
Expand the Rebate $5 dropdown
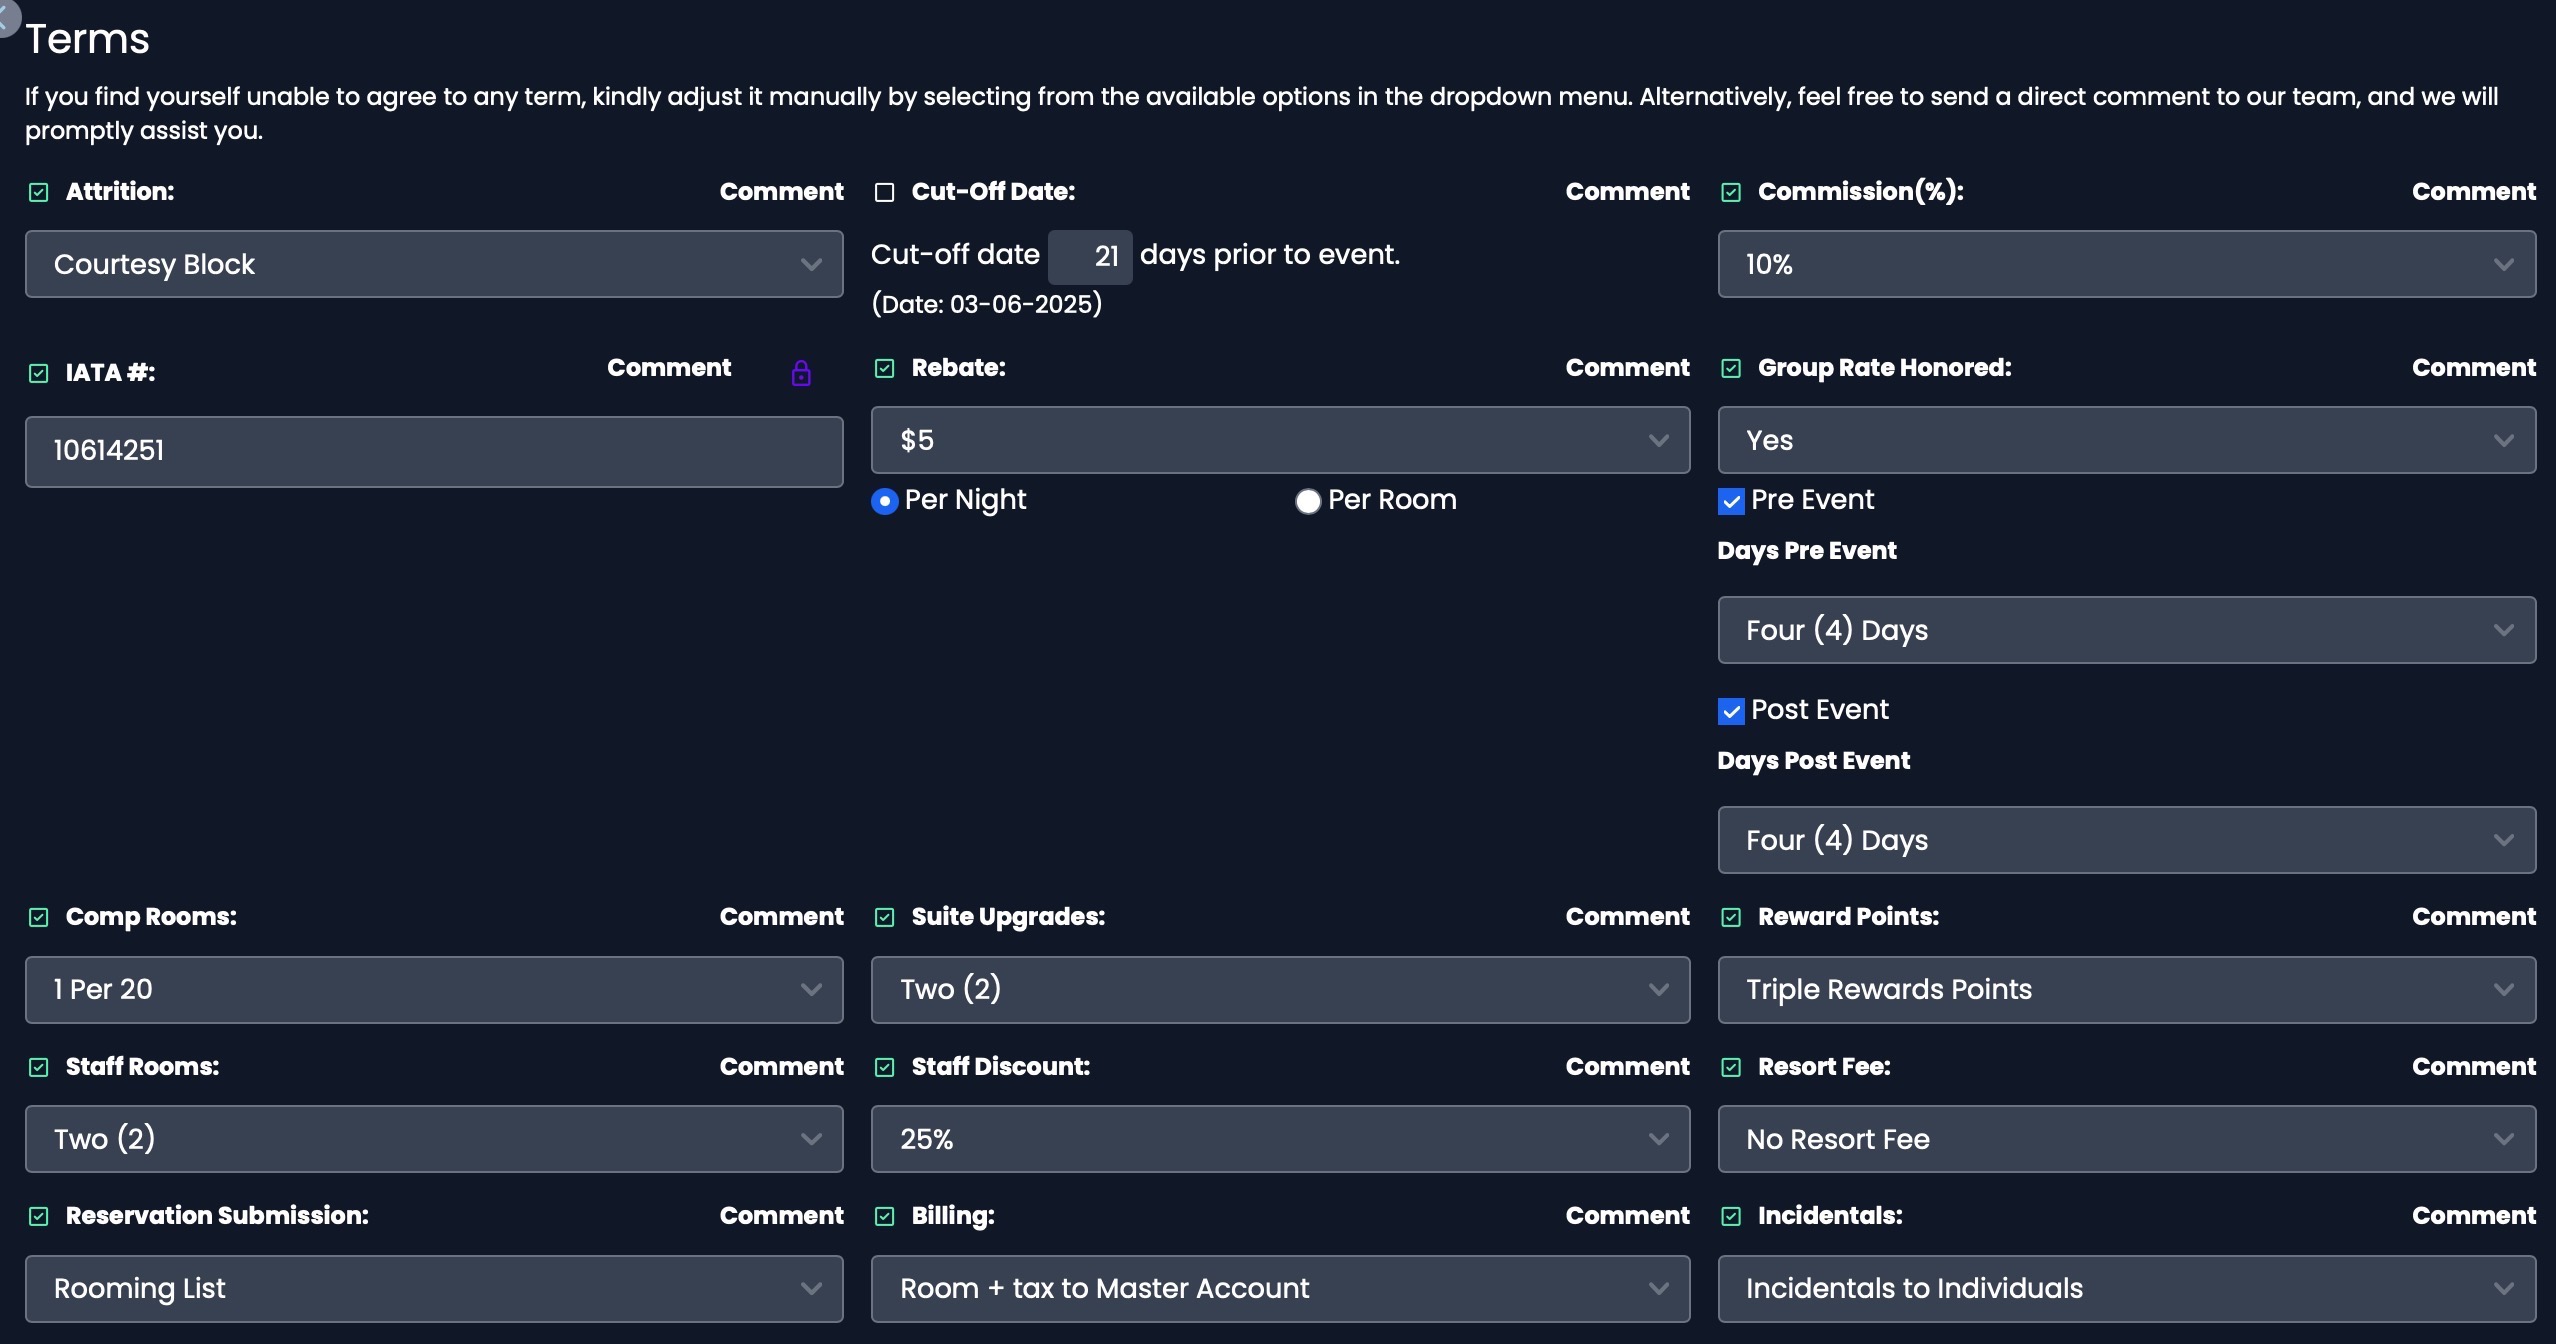pyautogui.click(x=1280, y=440)
